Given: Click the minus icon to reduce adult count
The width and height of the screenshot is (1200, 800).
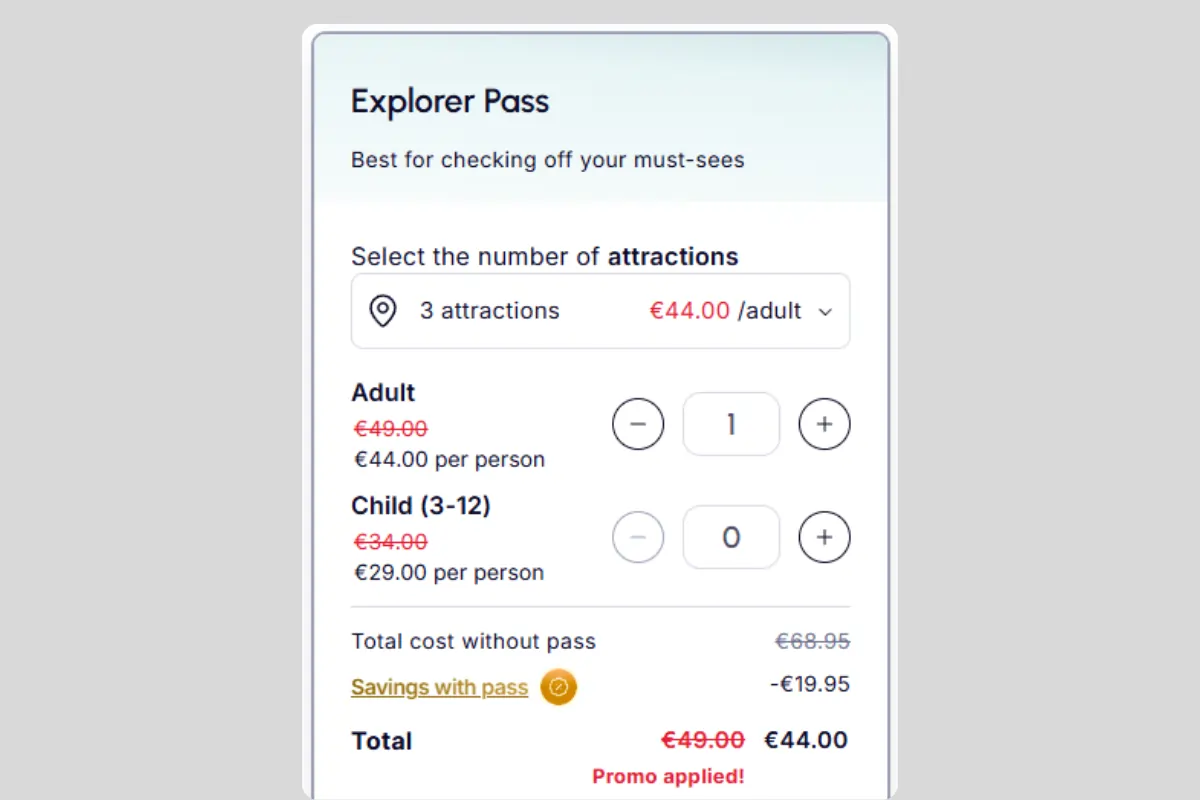Looking at the screenshot, I should click(x=638, y=424).
